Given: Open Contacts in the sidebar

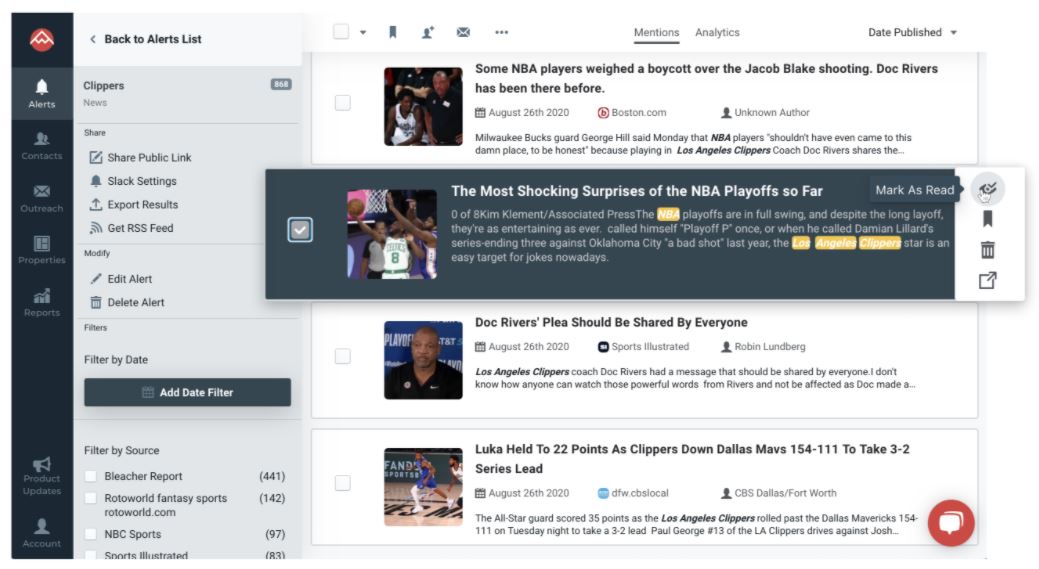Looking at the screenshot, I should click(42, 146).
